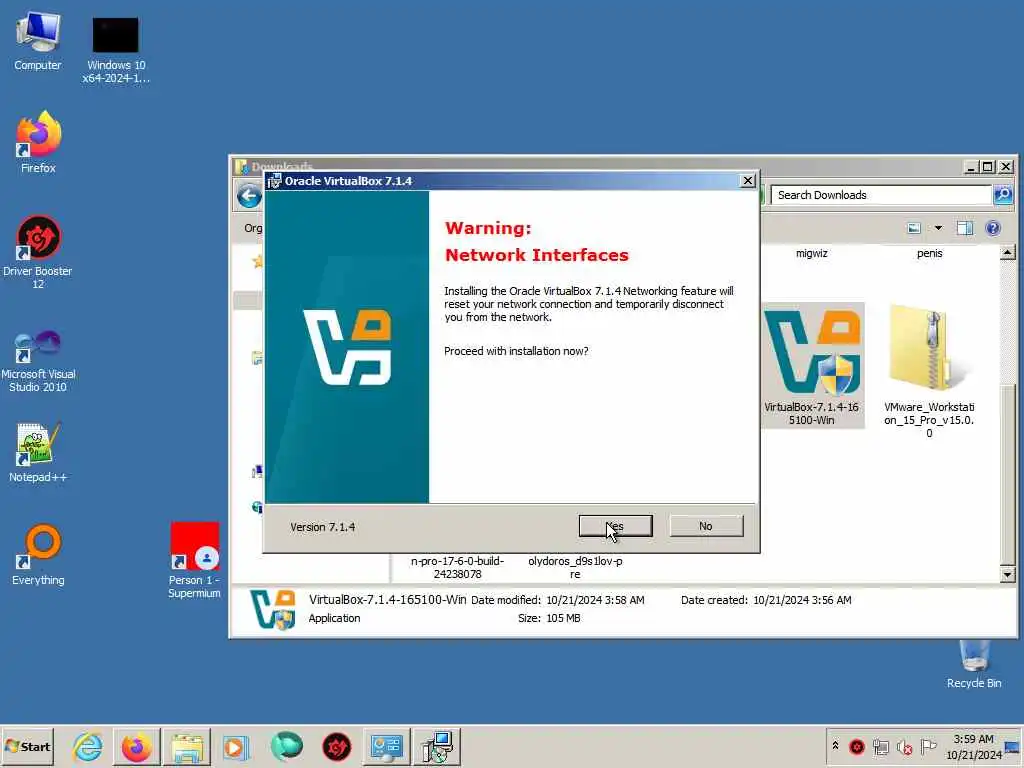Select the olydoros_d9s1lov-pre file
The height and width of the screenshot is (768, 1024).
(575, 568)
